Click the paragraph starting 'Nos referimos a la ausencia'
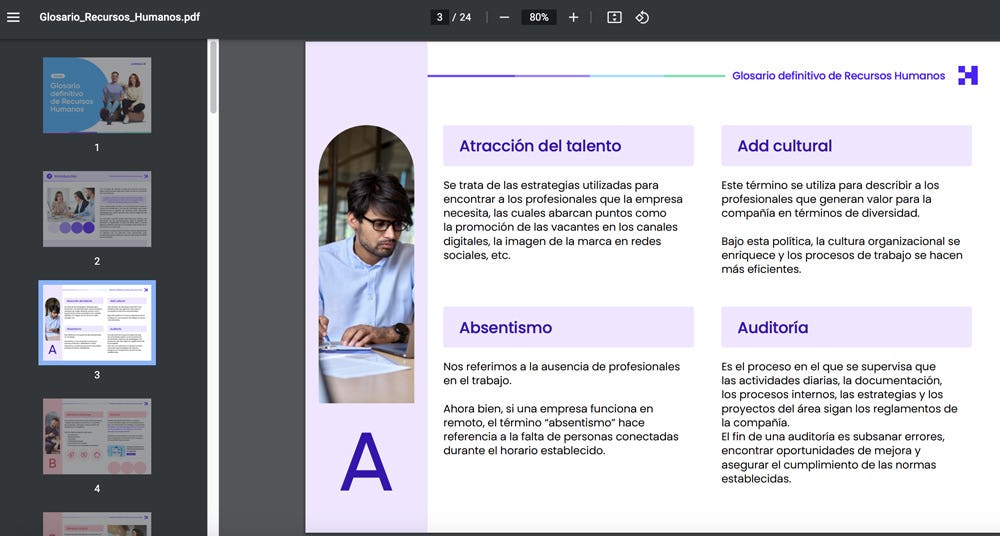The image size is (1000, 536). pyautogui.click(x=562, y=374)
